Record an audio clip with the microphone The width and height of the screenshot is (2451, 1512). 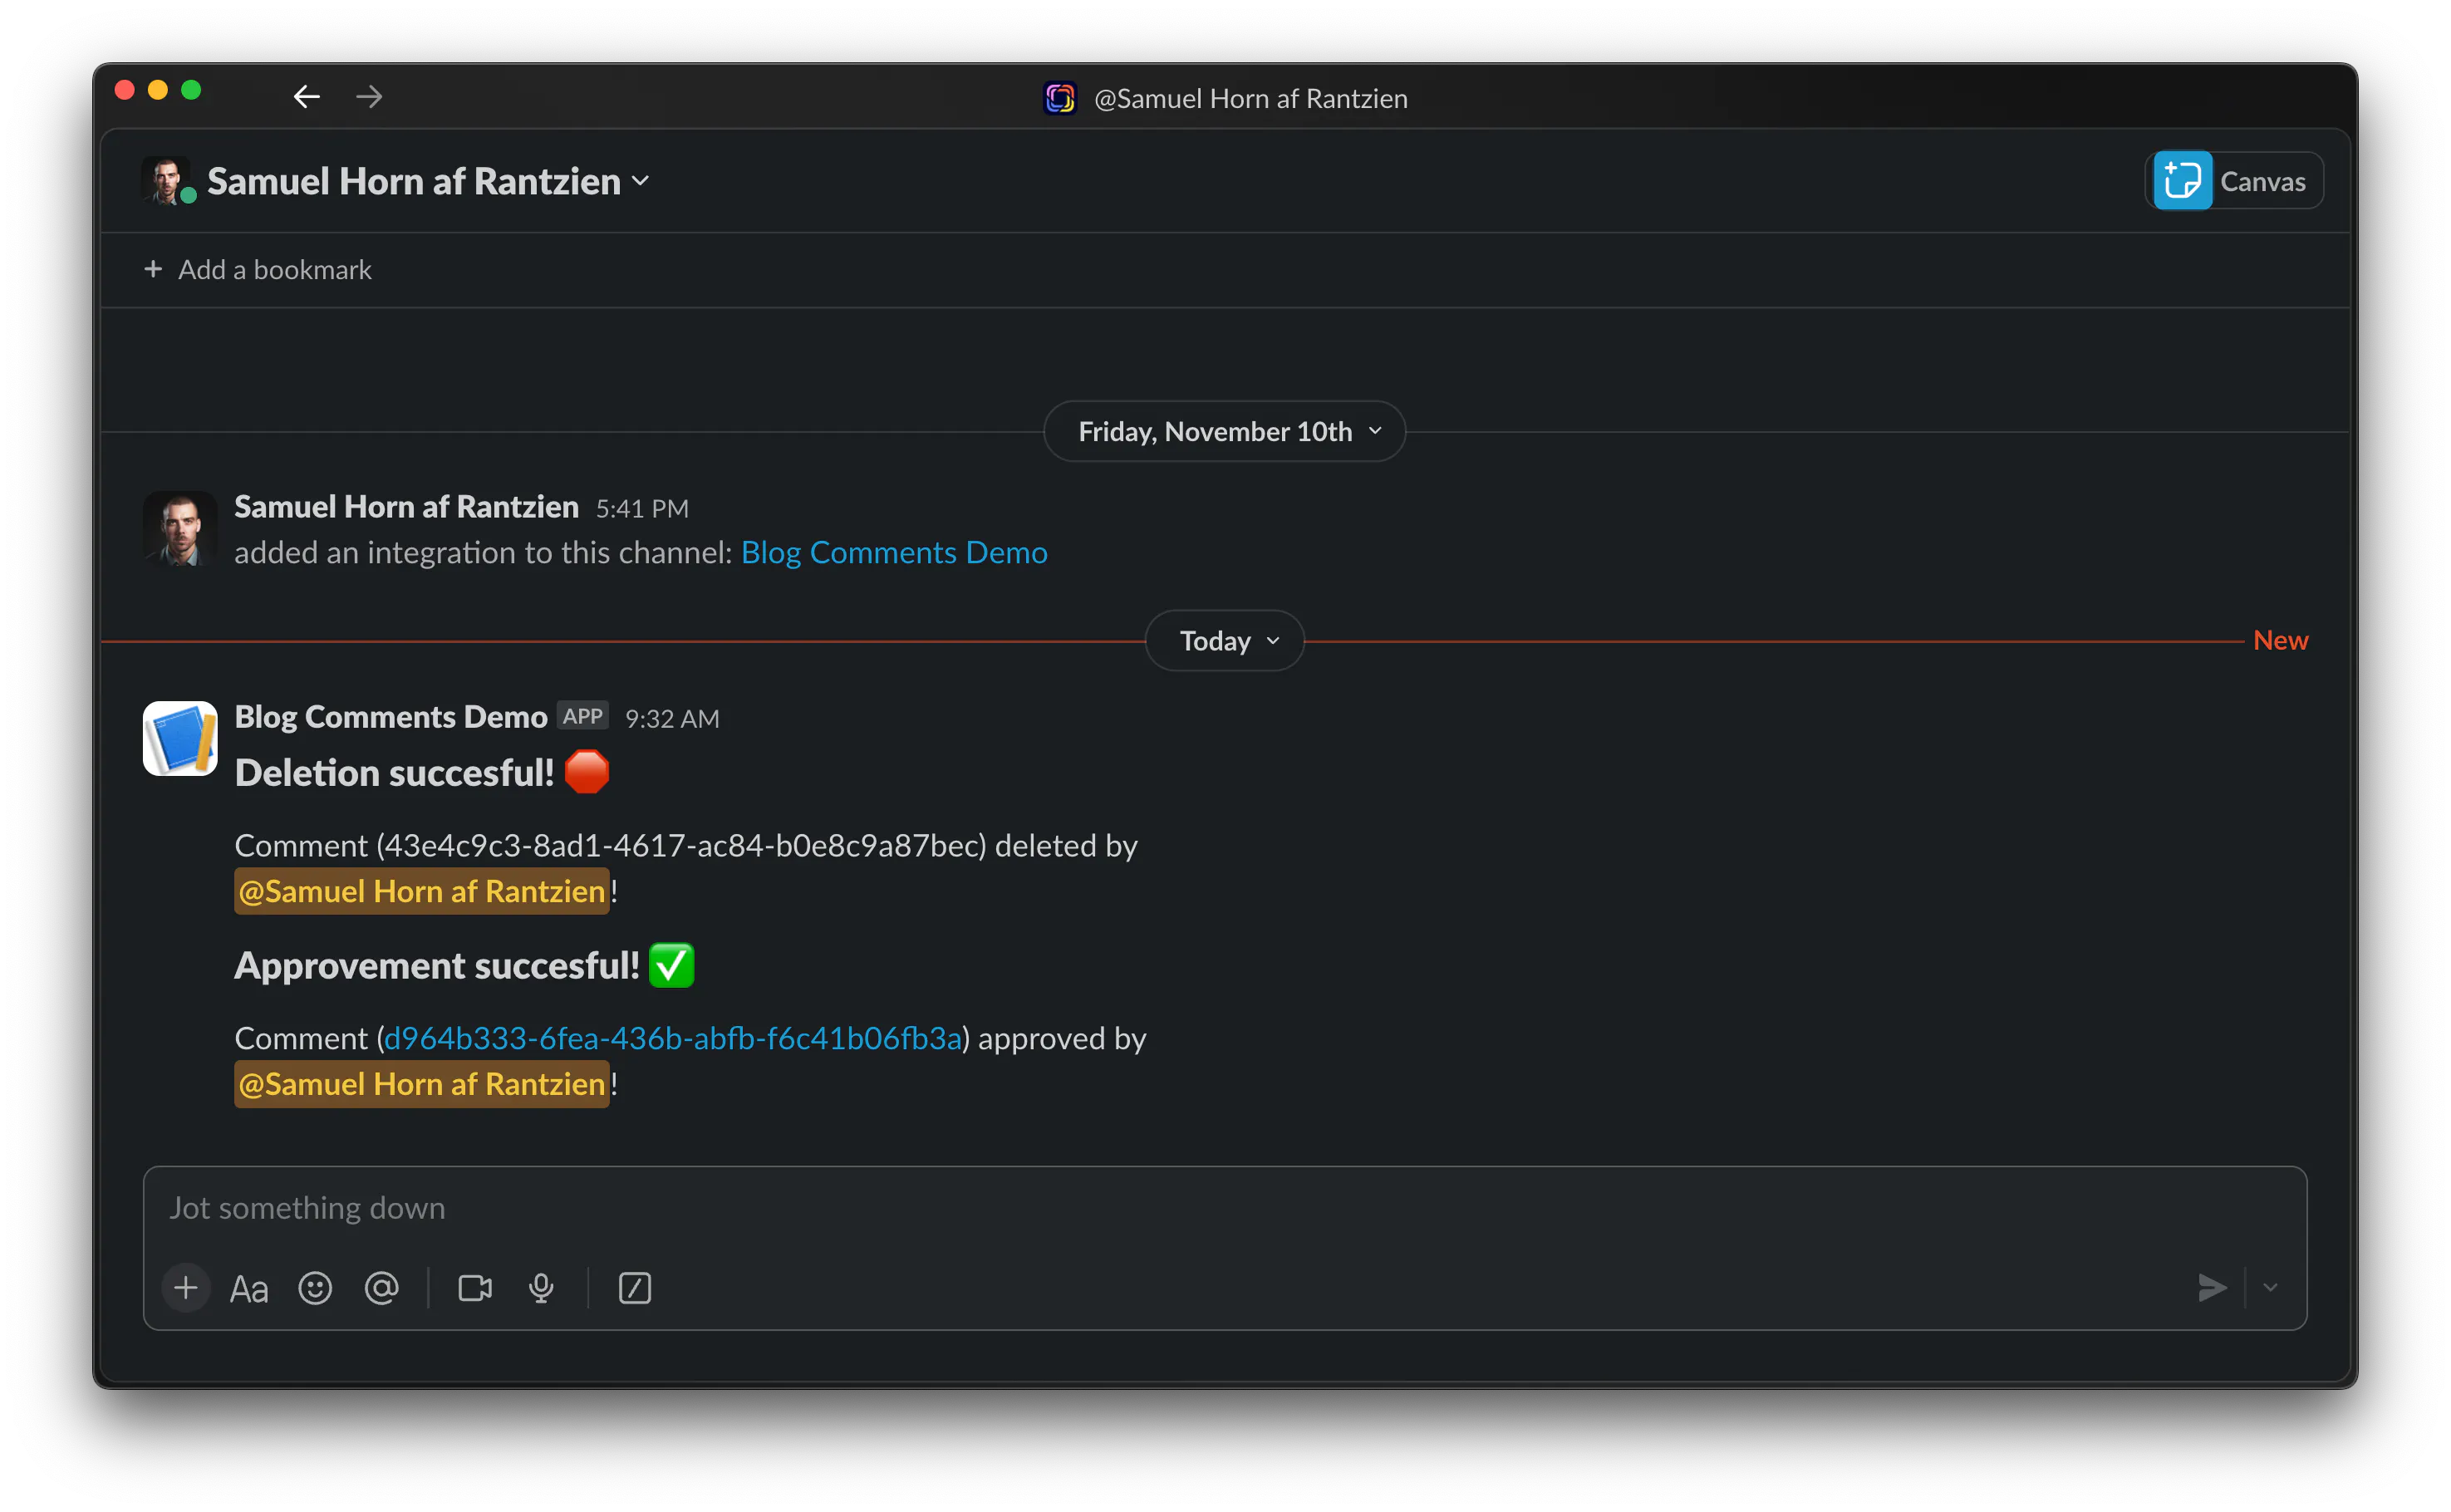(x=541, y=1288)
